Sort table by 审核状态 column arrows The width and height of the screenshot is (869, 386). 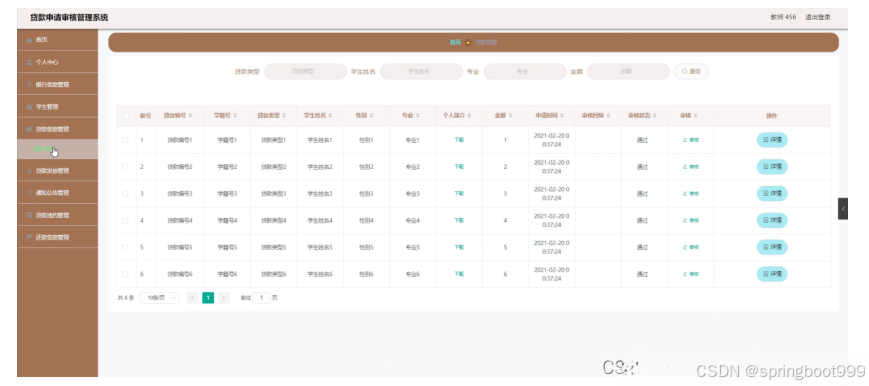pos(655,116)
